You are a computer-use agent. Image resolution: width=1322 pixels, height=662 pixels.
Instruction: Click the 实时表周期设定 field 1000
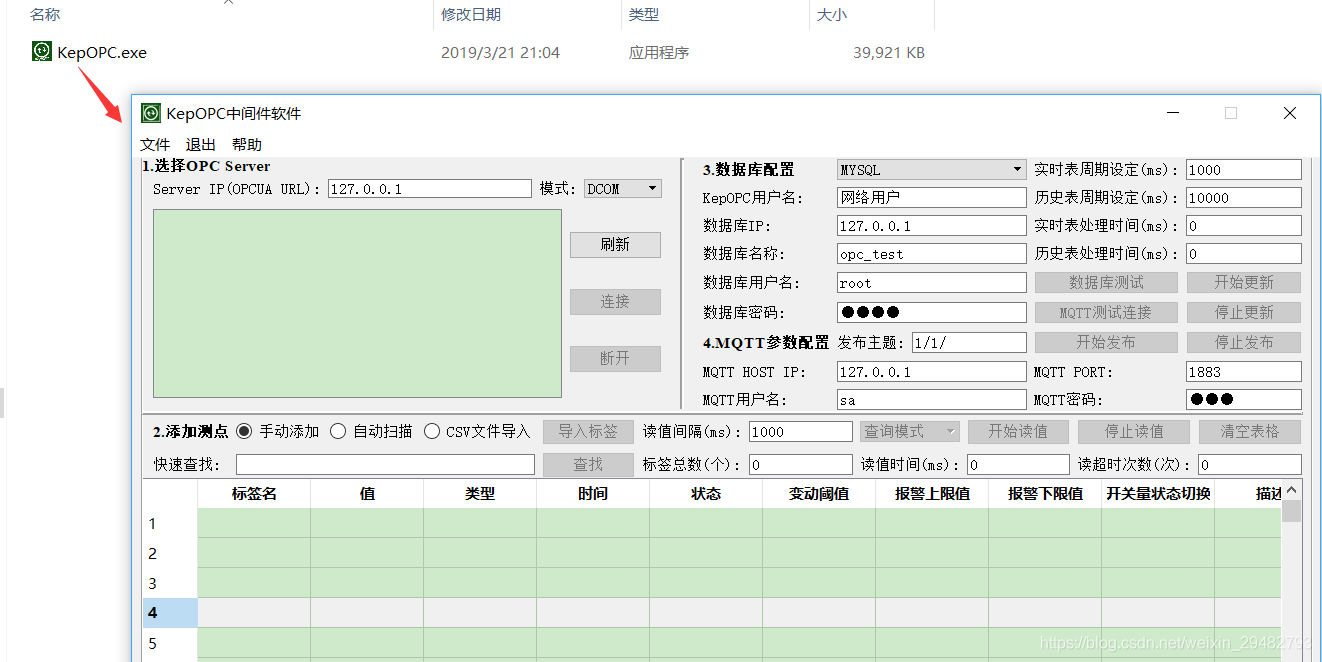tap(1244, 170)
